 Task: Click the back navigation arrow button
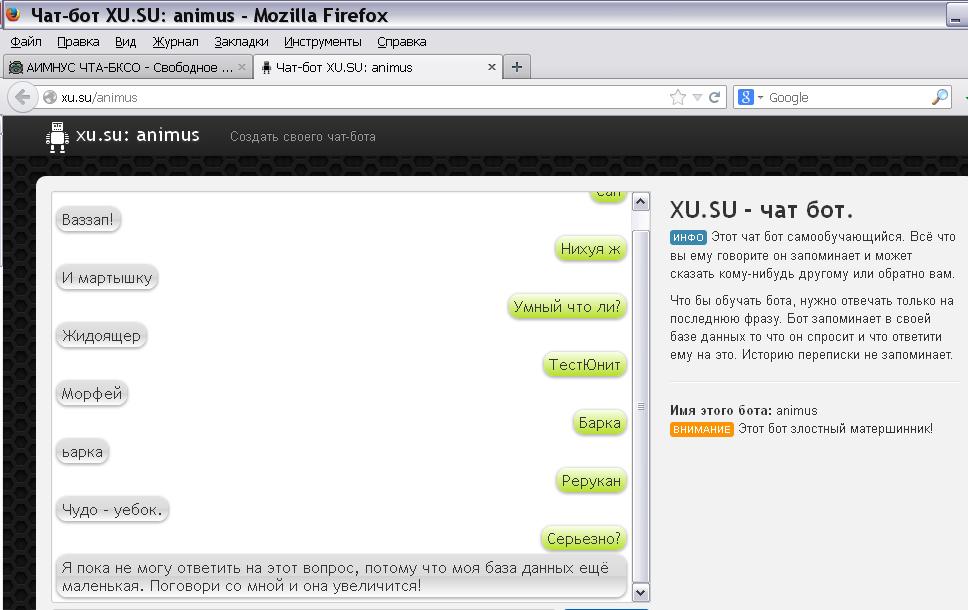pyautogui.click(x=23, y=98)
